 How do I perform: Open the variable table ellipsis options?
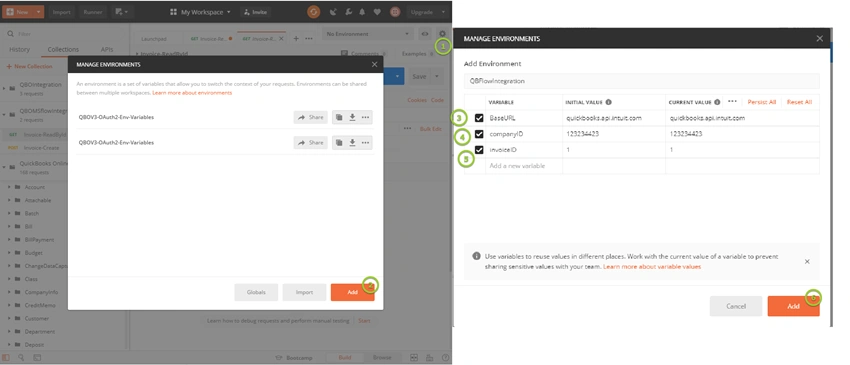pyautogui.click(x=732, y=101)
